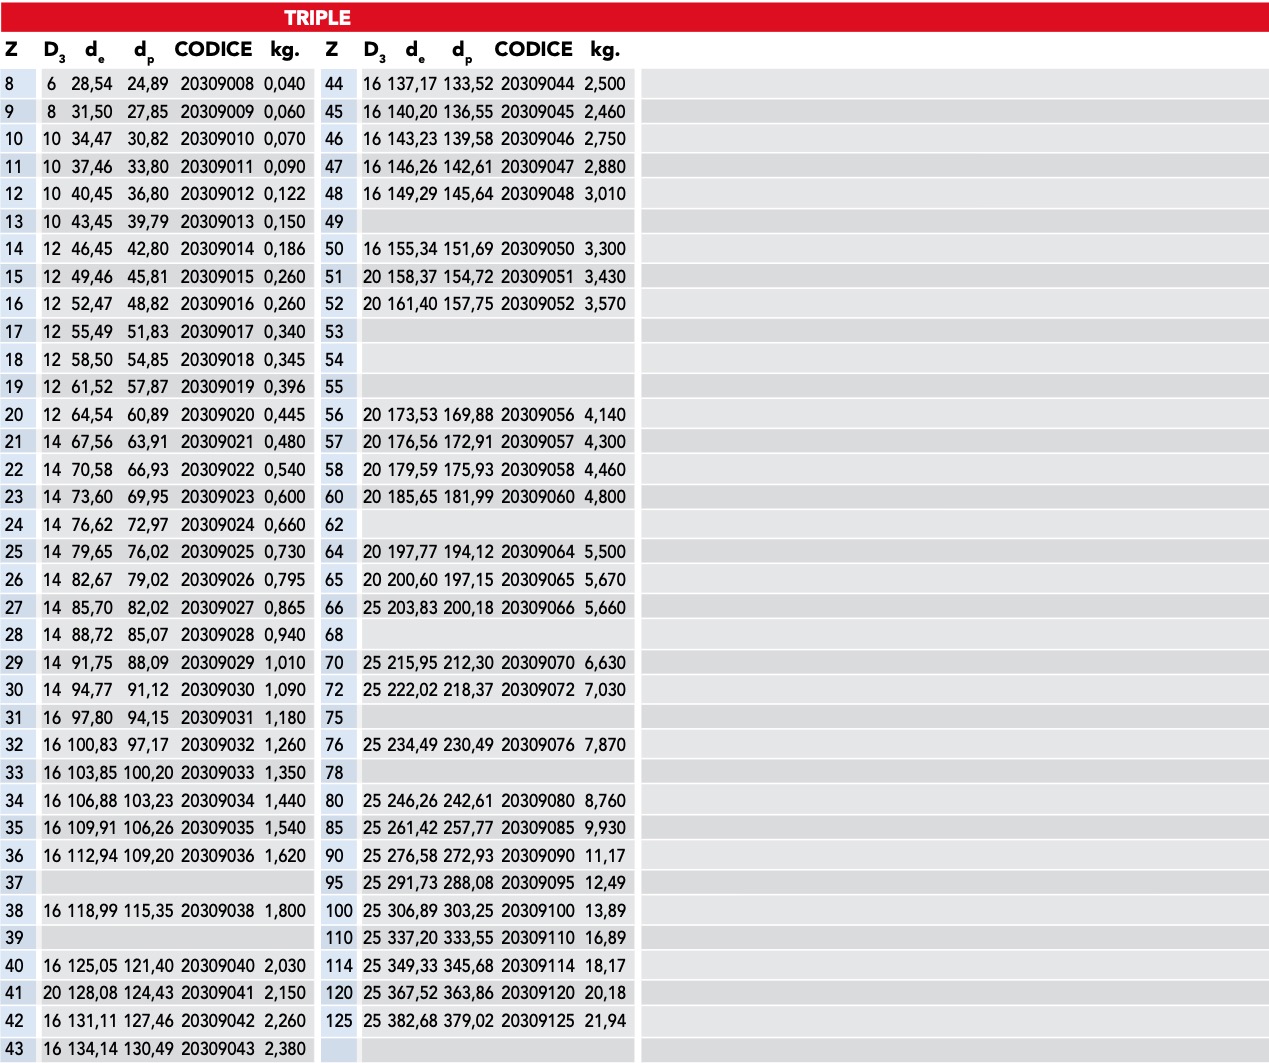This screenshot has height=1063, width=1269.
Task: Click the Z cell showing 110
Action: click(x=339, y=938)
